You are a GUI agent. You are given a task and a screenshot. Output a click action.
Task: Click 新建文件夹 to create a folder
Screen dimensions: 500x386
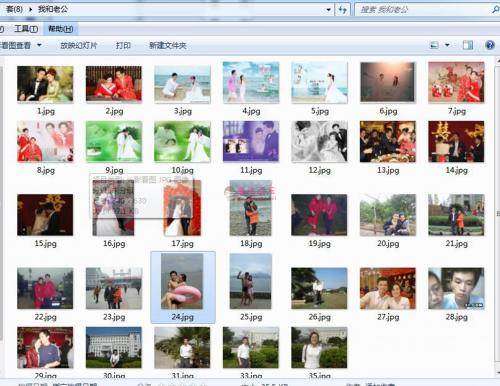coord(168,45)
